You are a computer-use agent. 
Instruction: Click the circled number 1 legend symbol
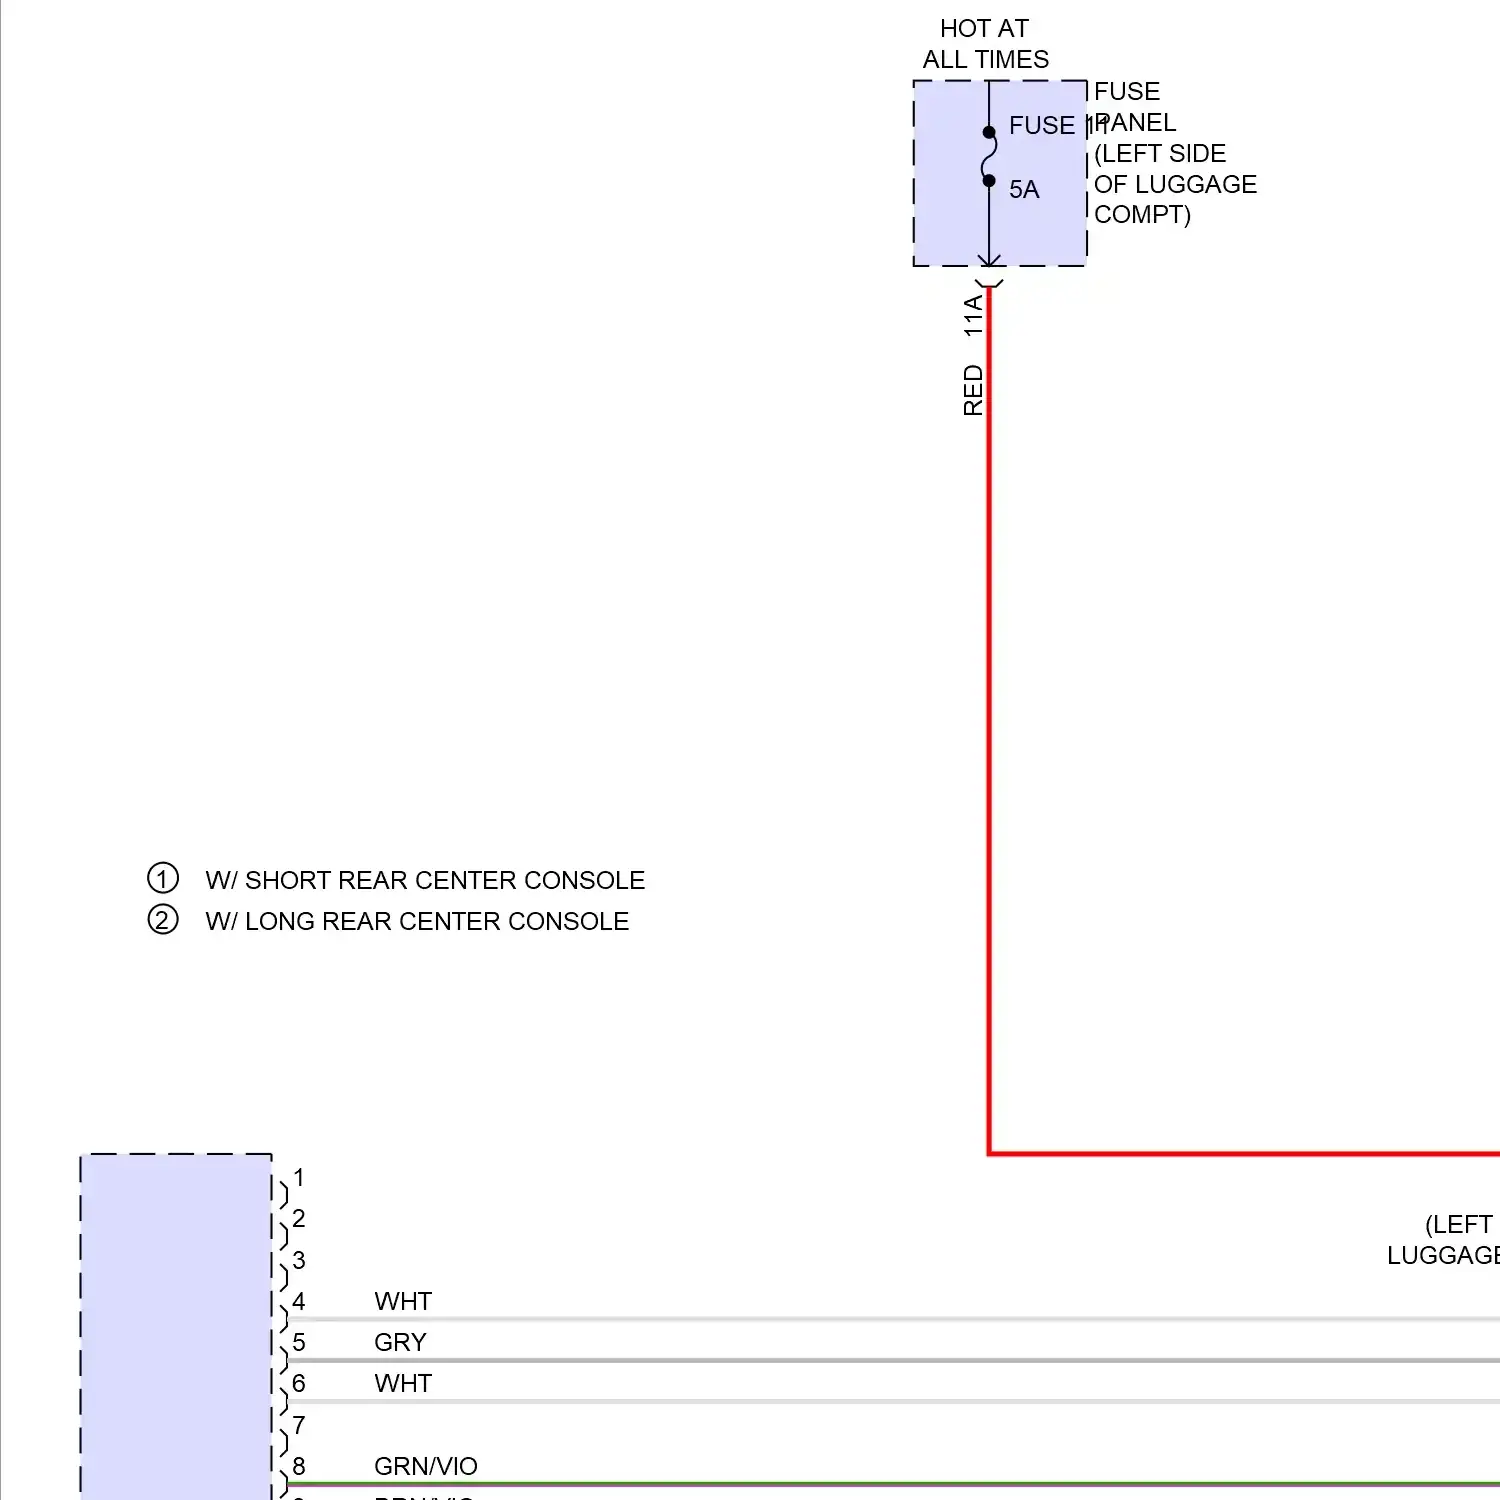pos(163,878)
